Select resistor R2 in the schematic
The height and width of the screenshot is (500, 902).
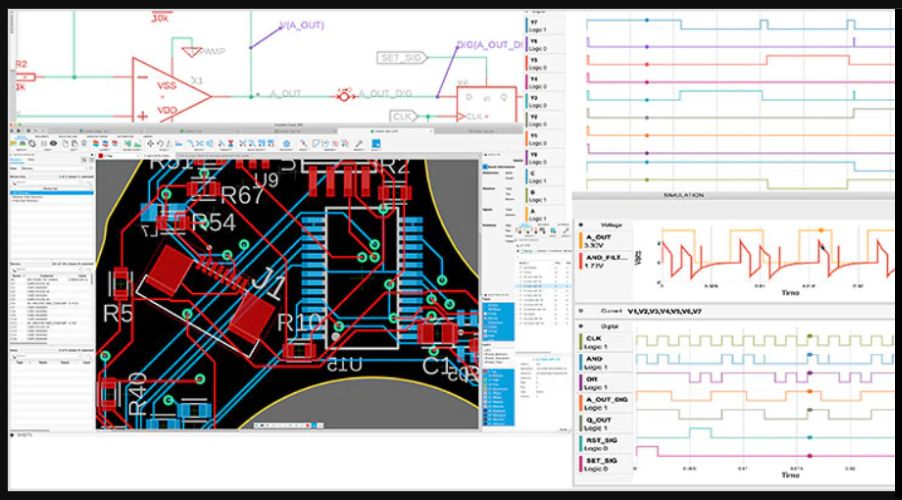[x=23, y=76]
